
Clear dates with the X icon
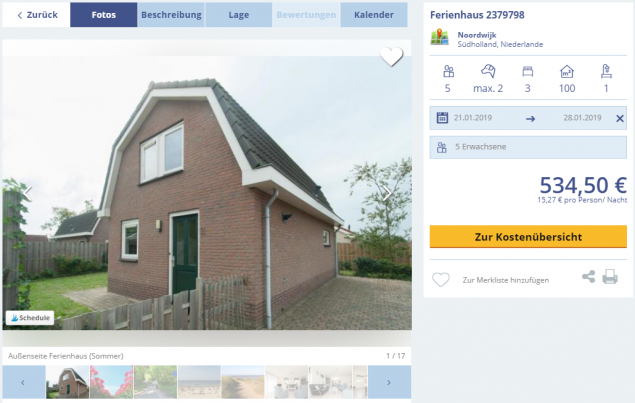coord(620,118)
